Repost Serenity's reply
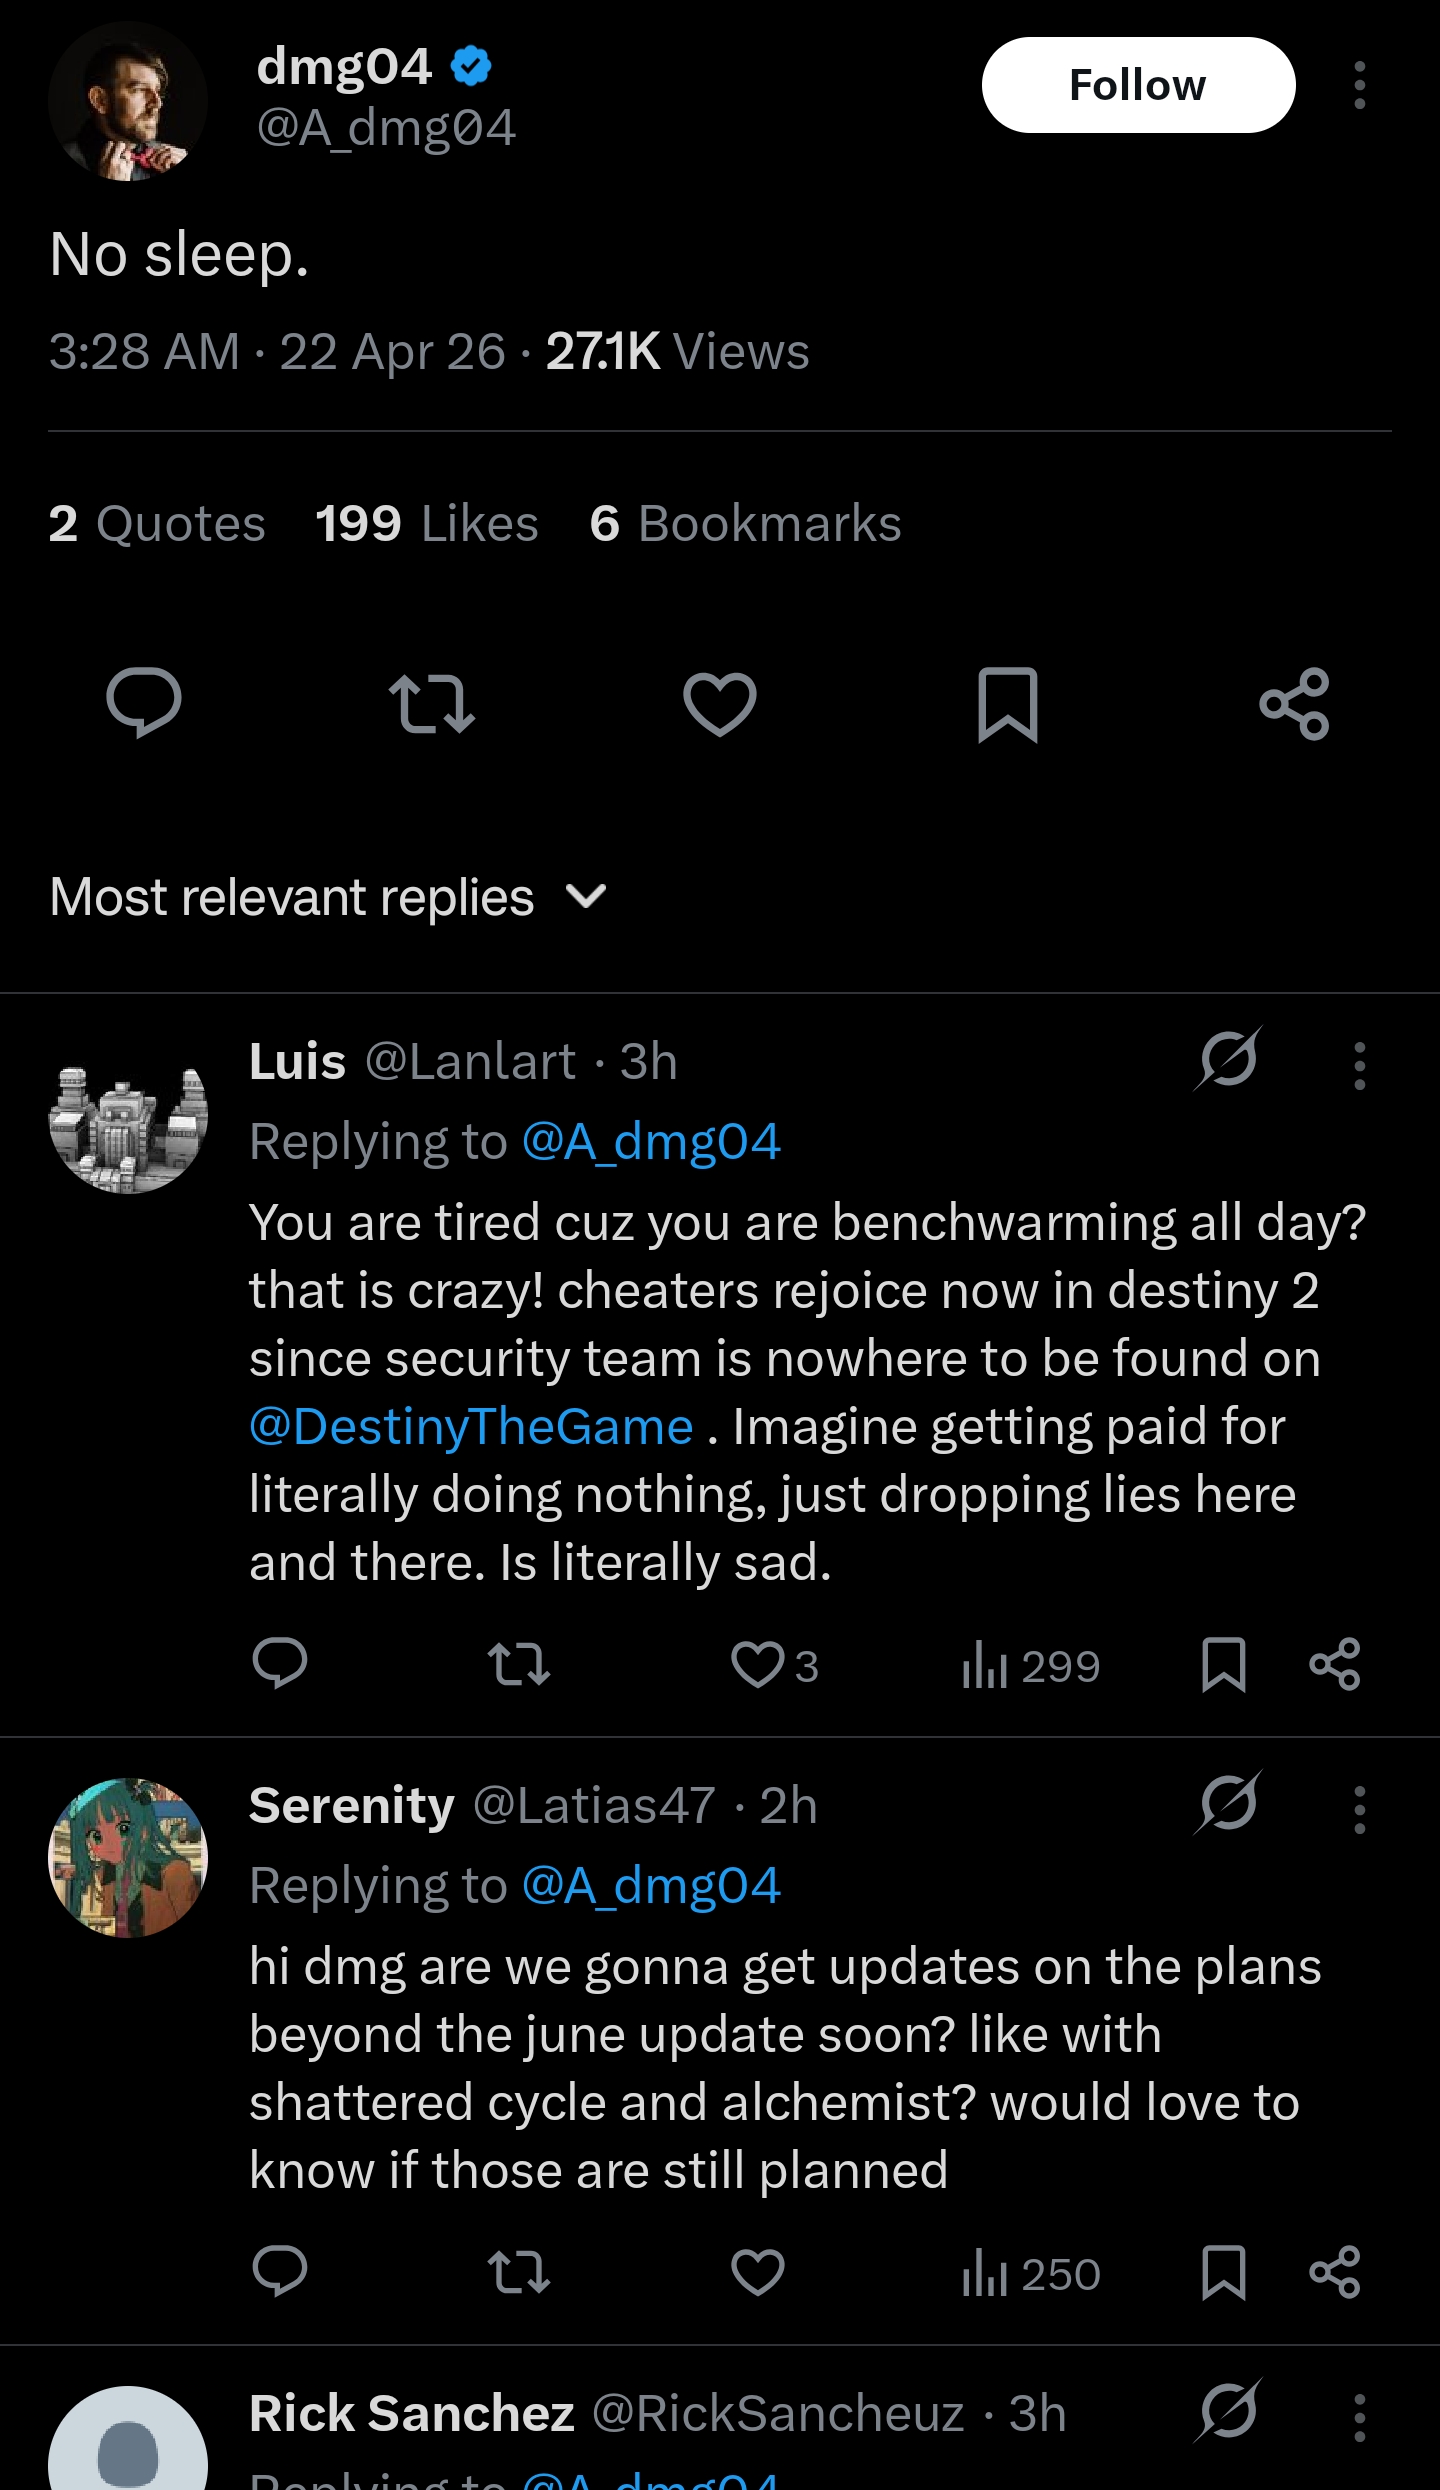 tap(519, 2272)
